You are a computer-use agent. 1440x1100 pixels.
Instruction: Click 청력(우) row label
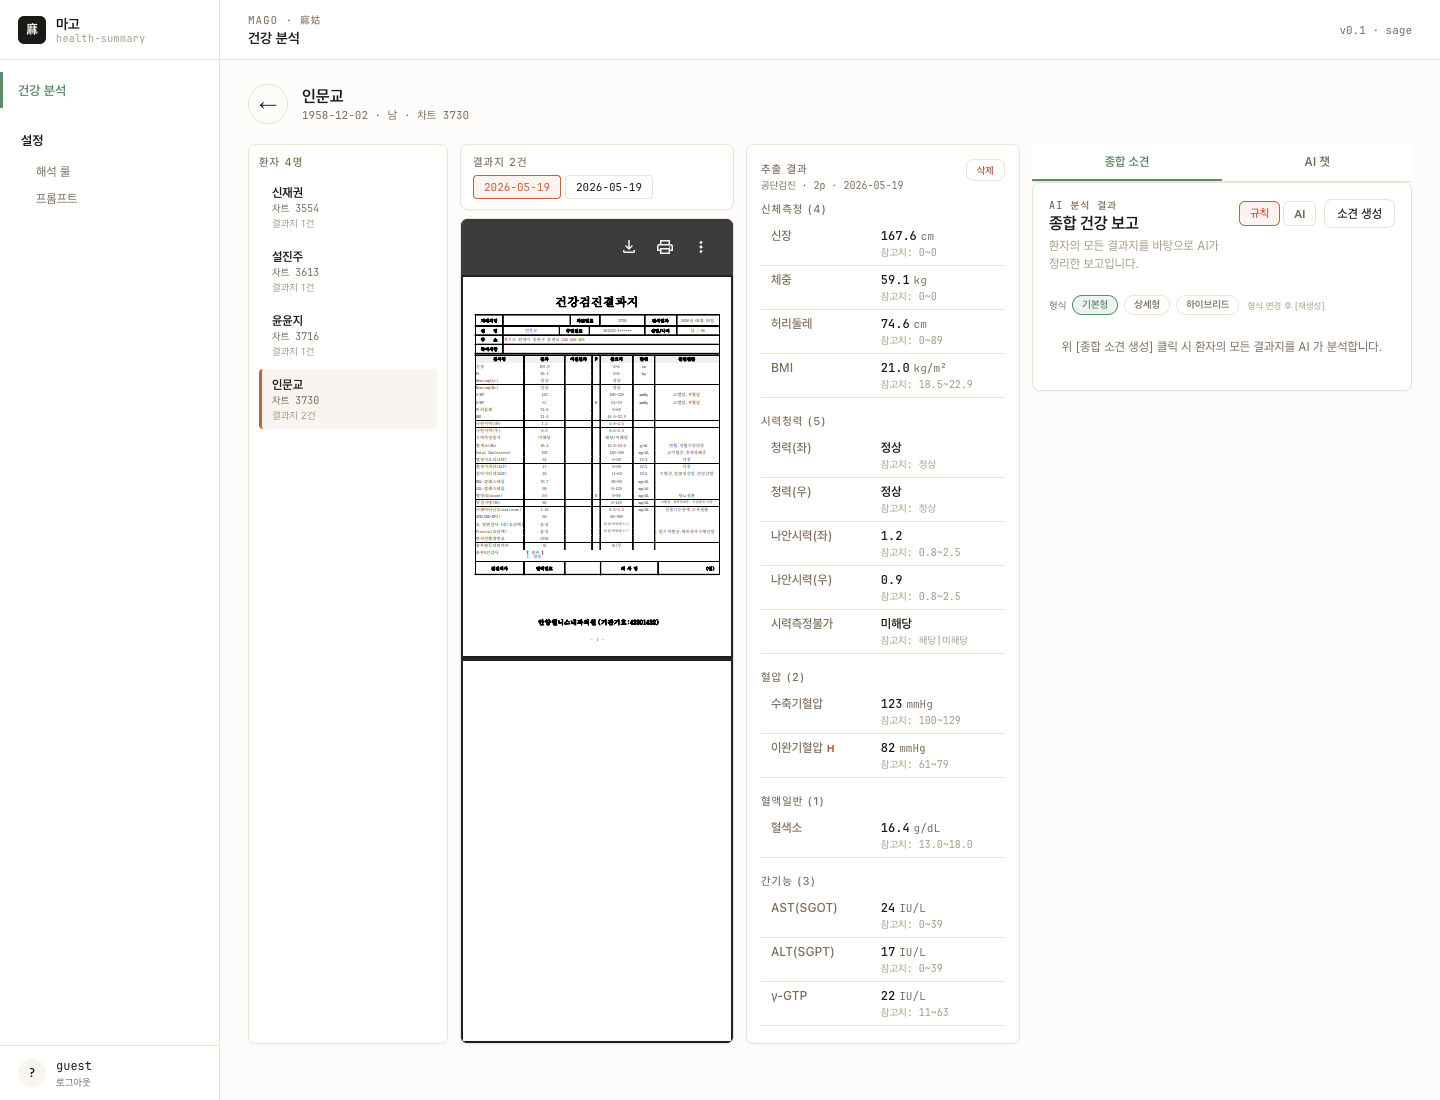[x=791, y=492]
